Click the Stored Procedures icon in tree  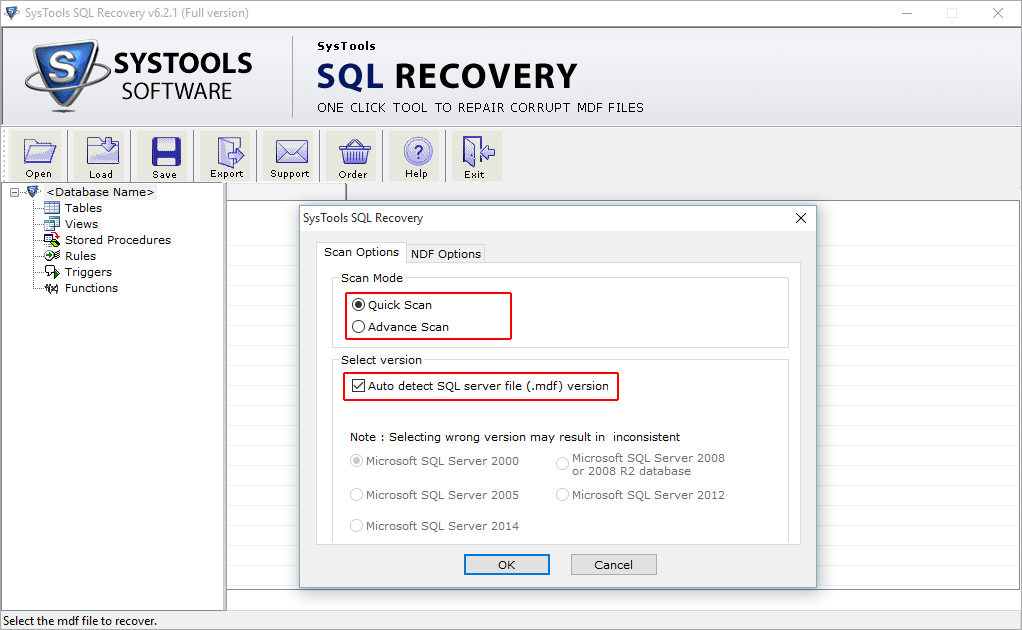tap(51, 240)
